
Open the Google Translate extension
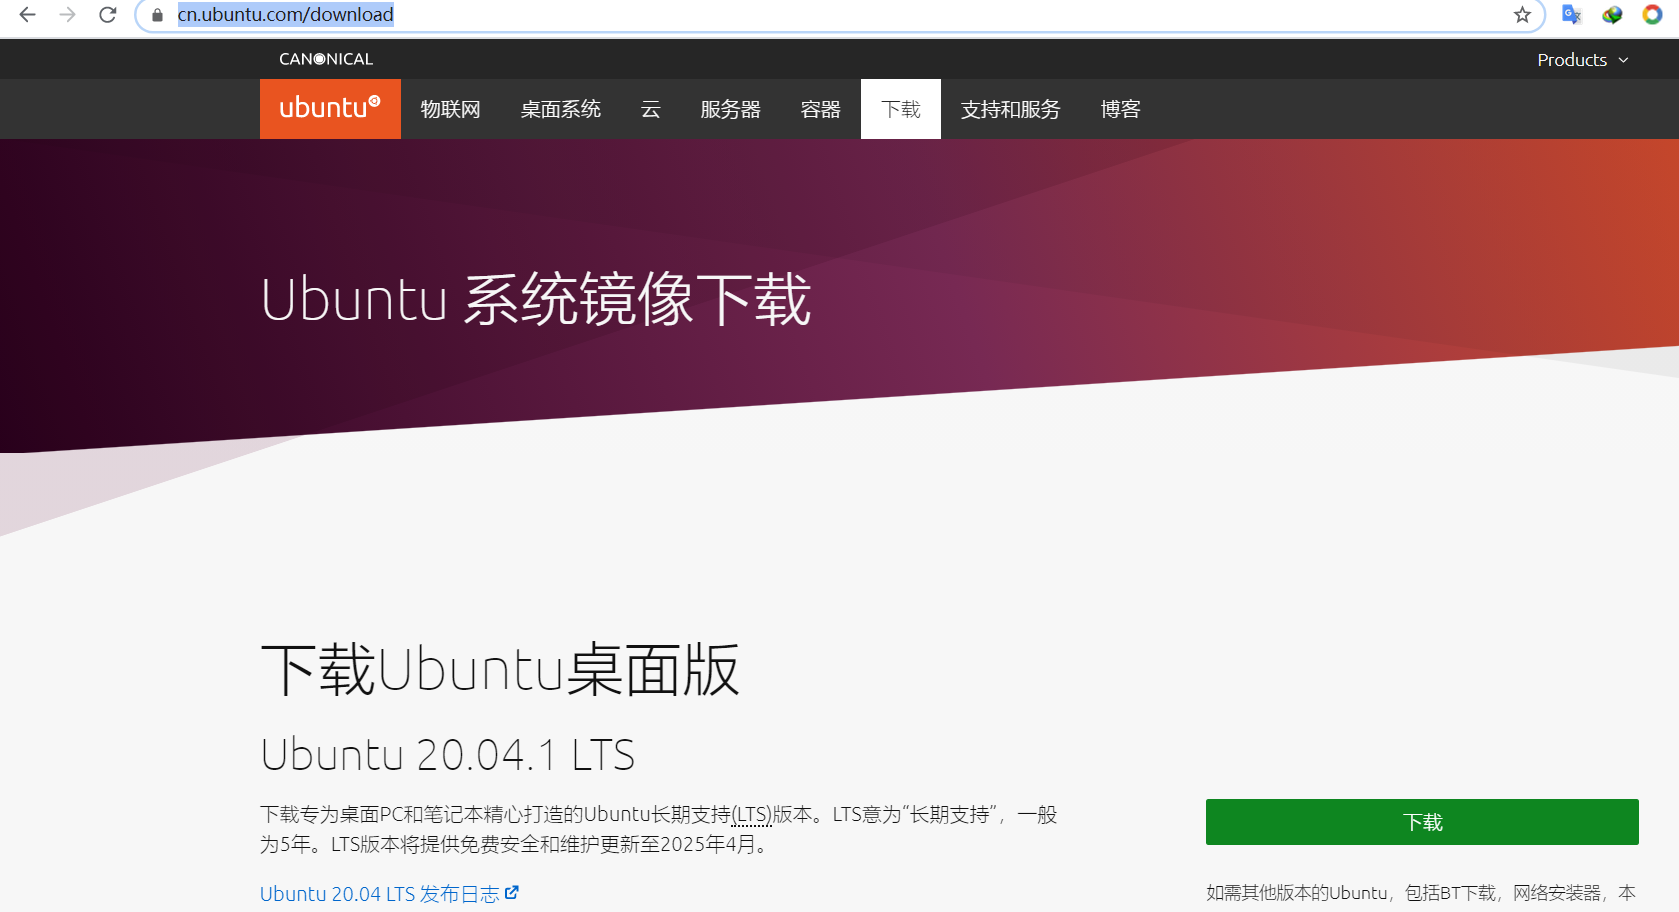1570,15
